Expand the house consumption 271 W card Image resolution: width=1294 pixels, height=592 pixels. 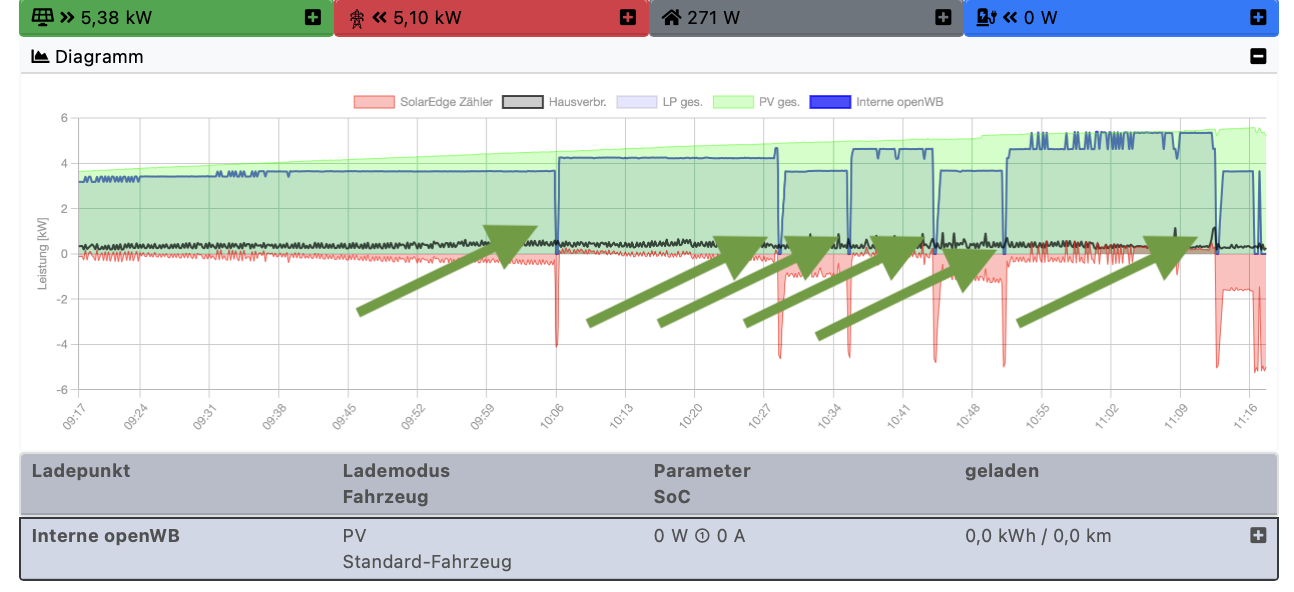click(x=943, y=17)
